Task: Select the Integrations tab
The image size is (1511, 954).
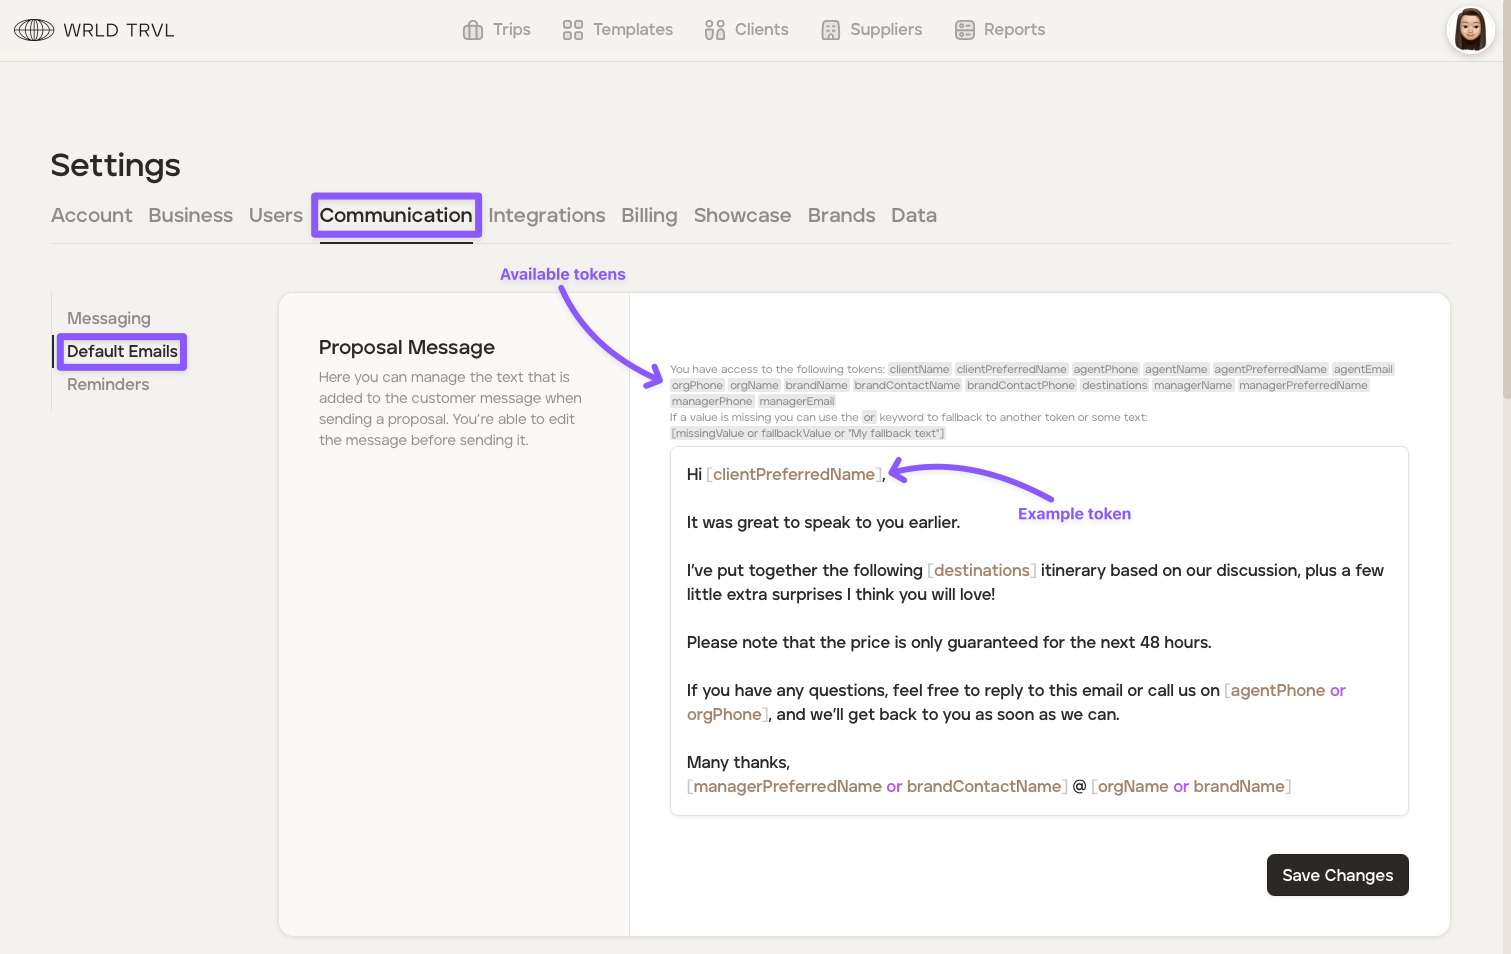Action: (546, 215)
